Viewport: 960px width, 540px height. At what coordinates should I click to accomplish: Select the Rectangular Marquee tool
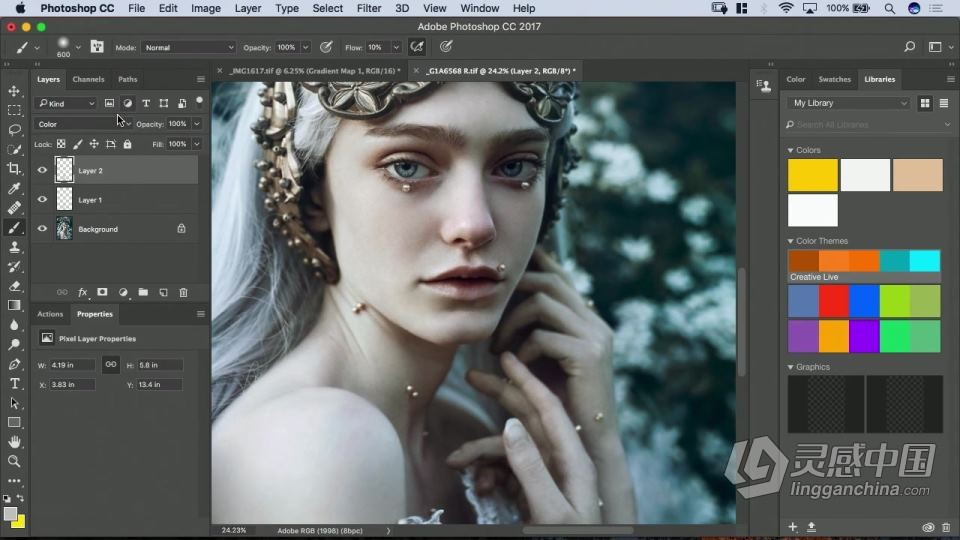tap(14, 110)
